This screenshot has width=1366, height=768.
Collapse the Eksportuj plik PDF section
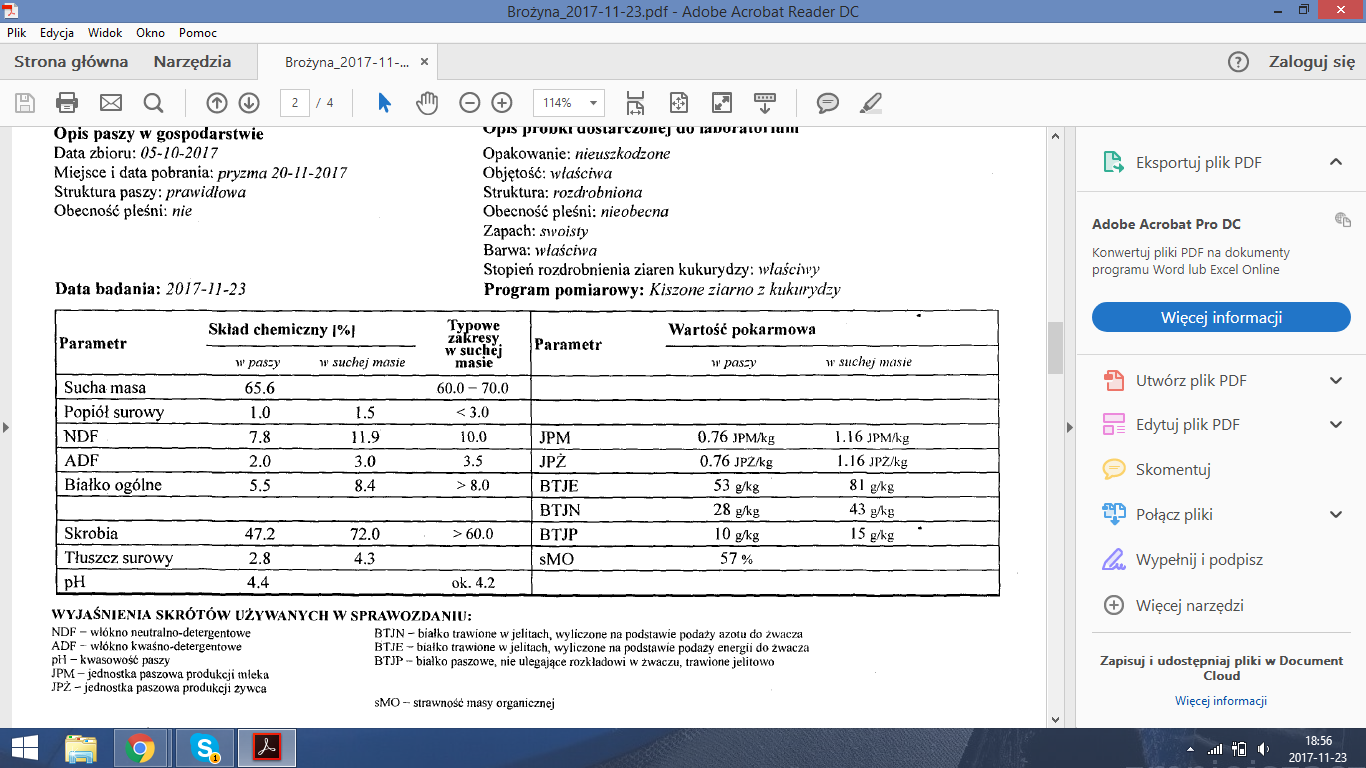point(1335,162)
